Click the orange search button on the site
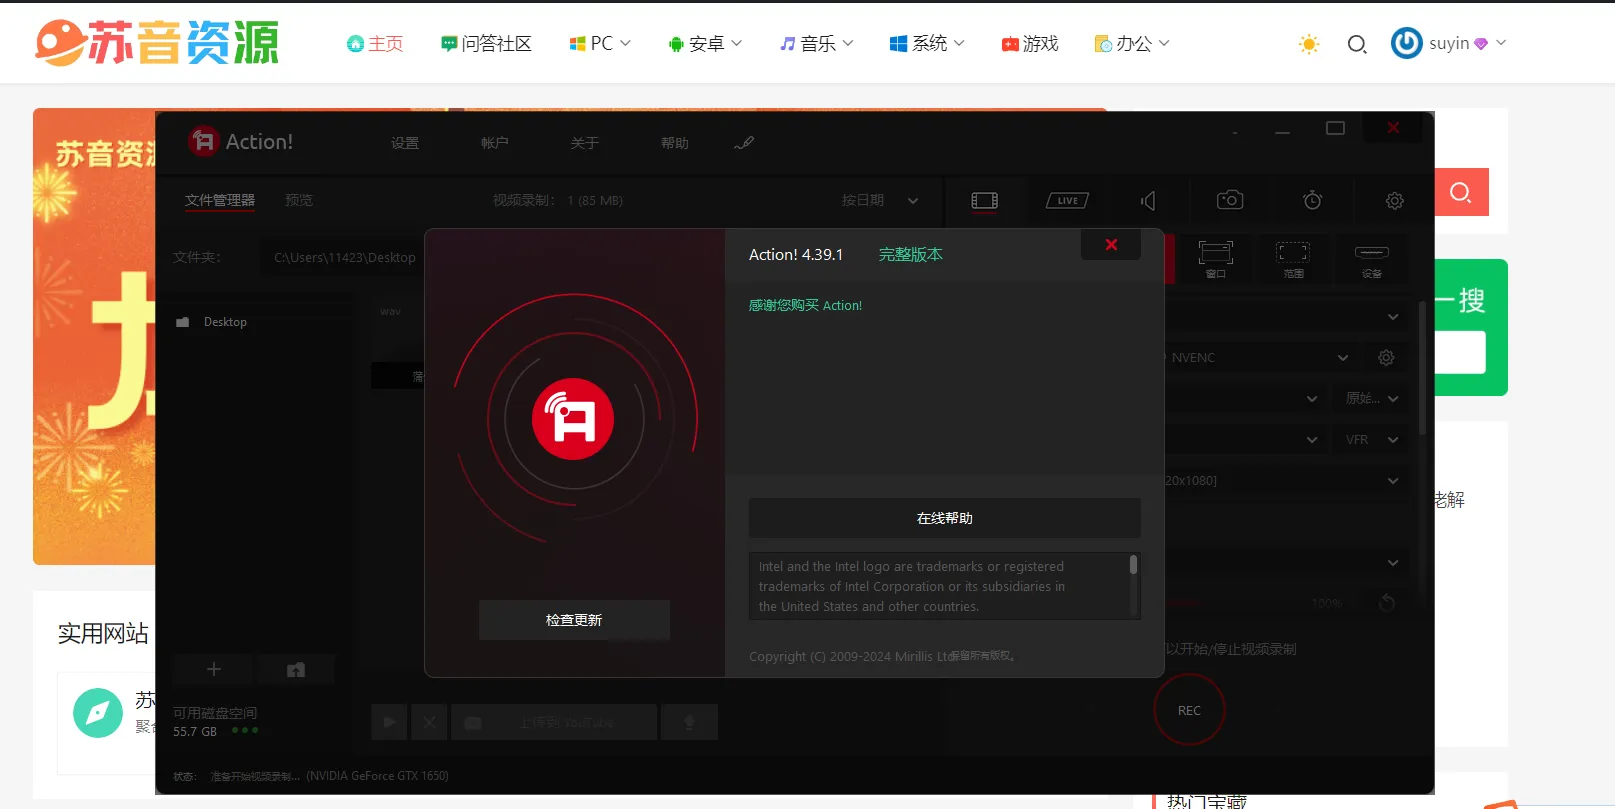Screen dimensions: 1615x809 (1461, 192)
